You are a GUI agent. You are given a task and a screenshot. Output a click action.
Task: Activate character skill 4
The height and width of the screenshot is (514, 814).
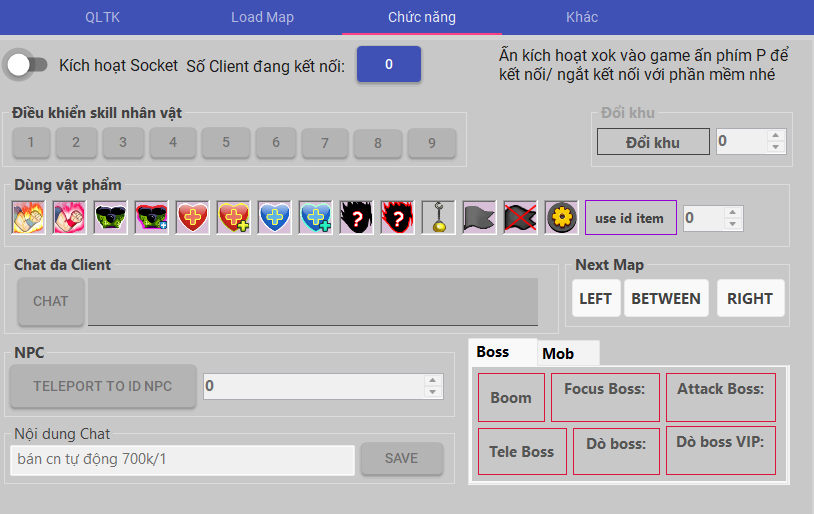pos(173,142)
